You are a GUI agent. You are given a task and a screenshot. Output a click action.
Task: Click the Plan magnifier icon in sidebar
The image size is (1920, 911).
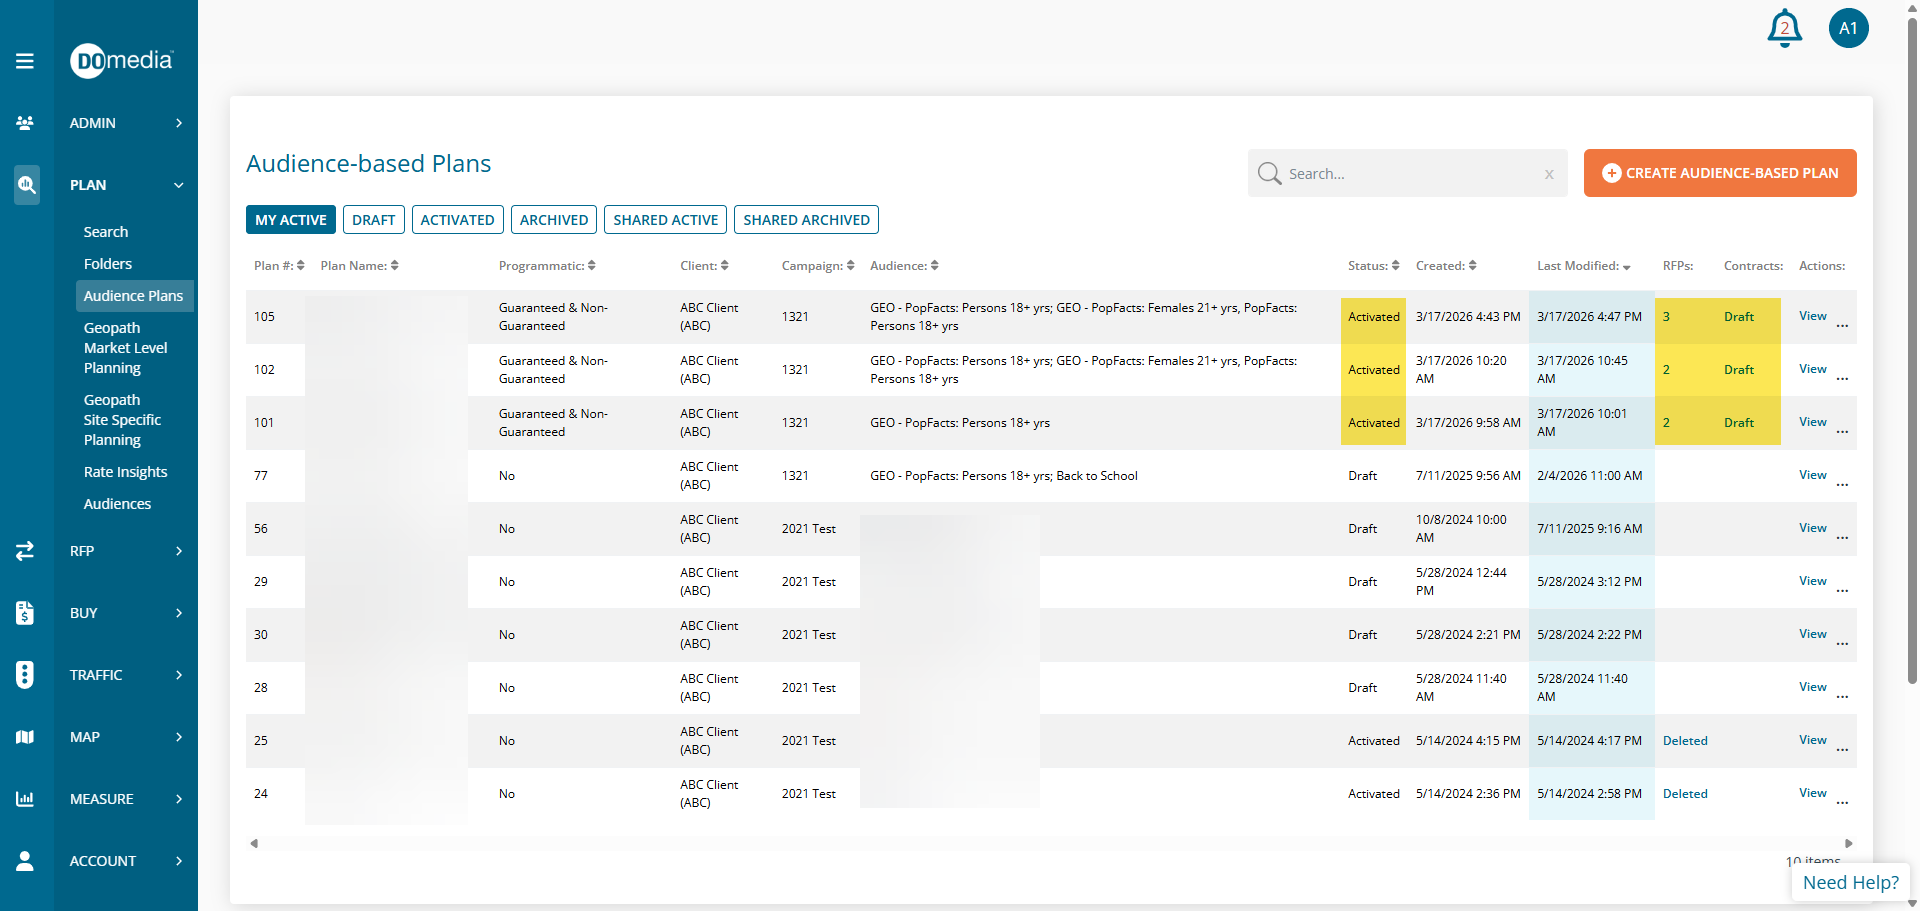point(26,185)
